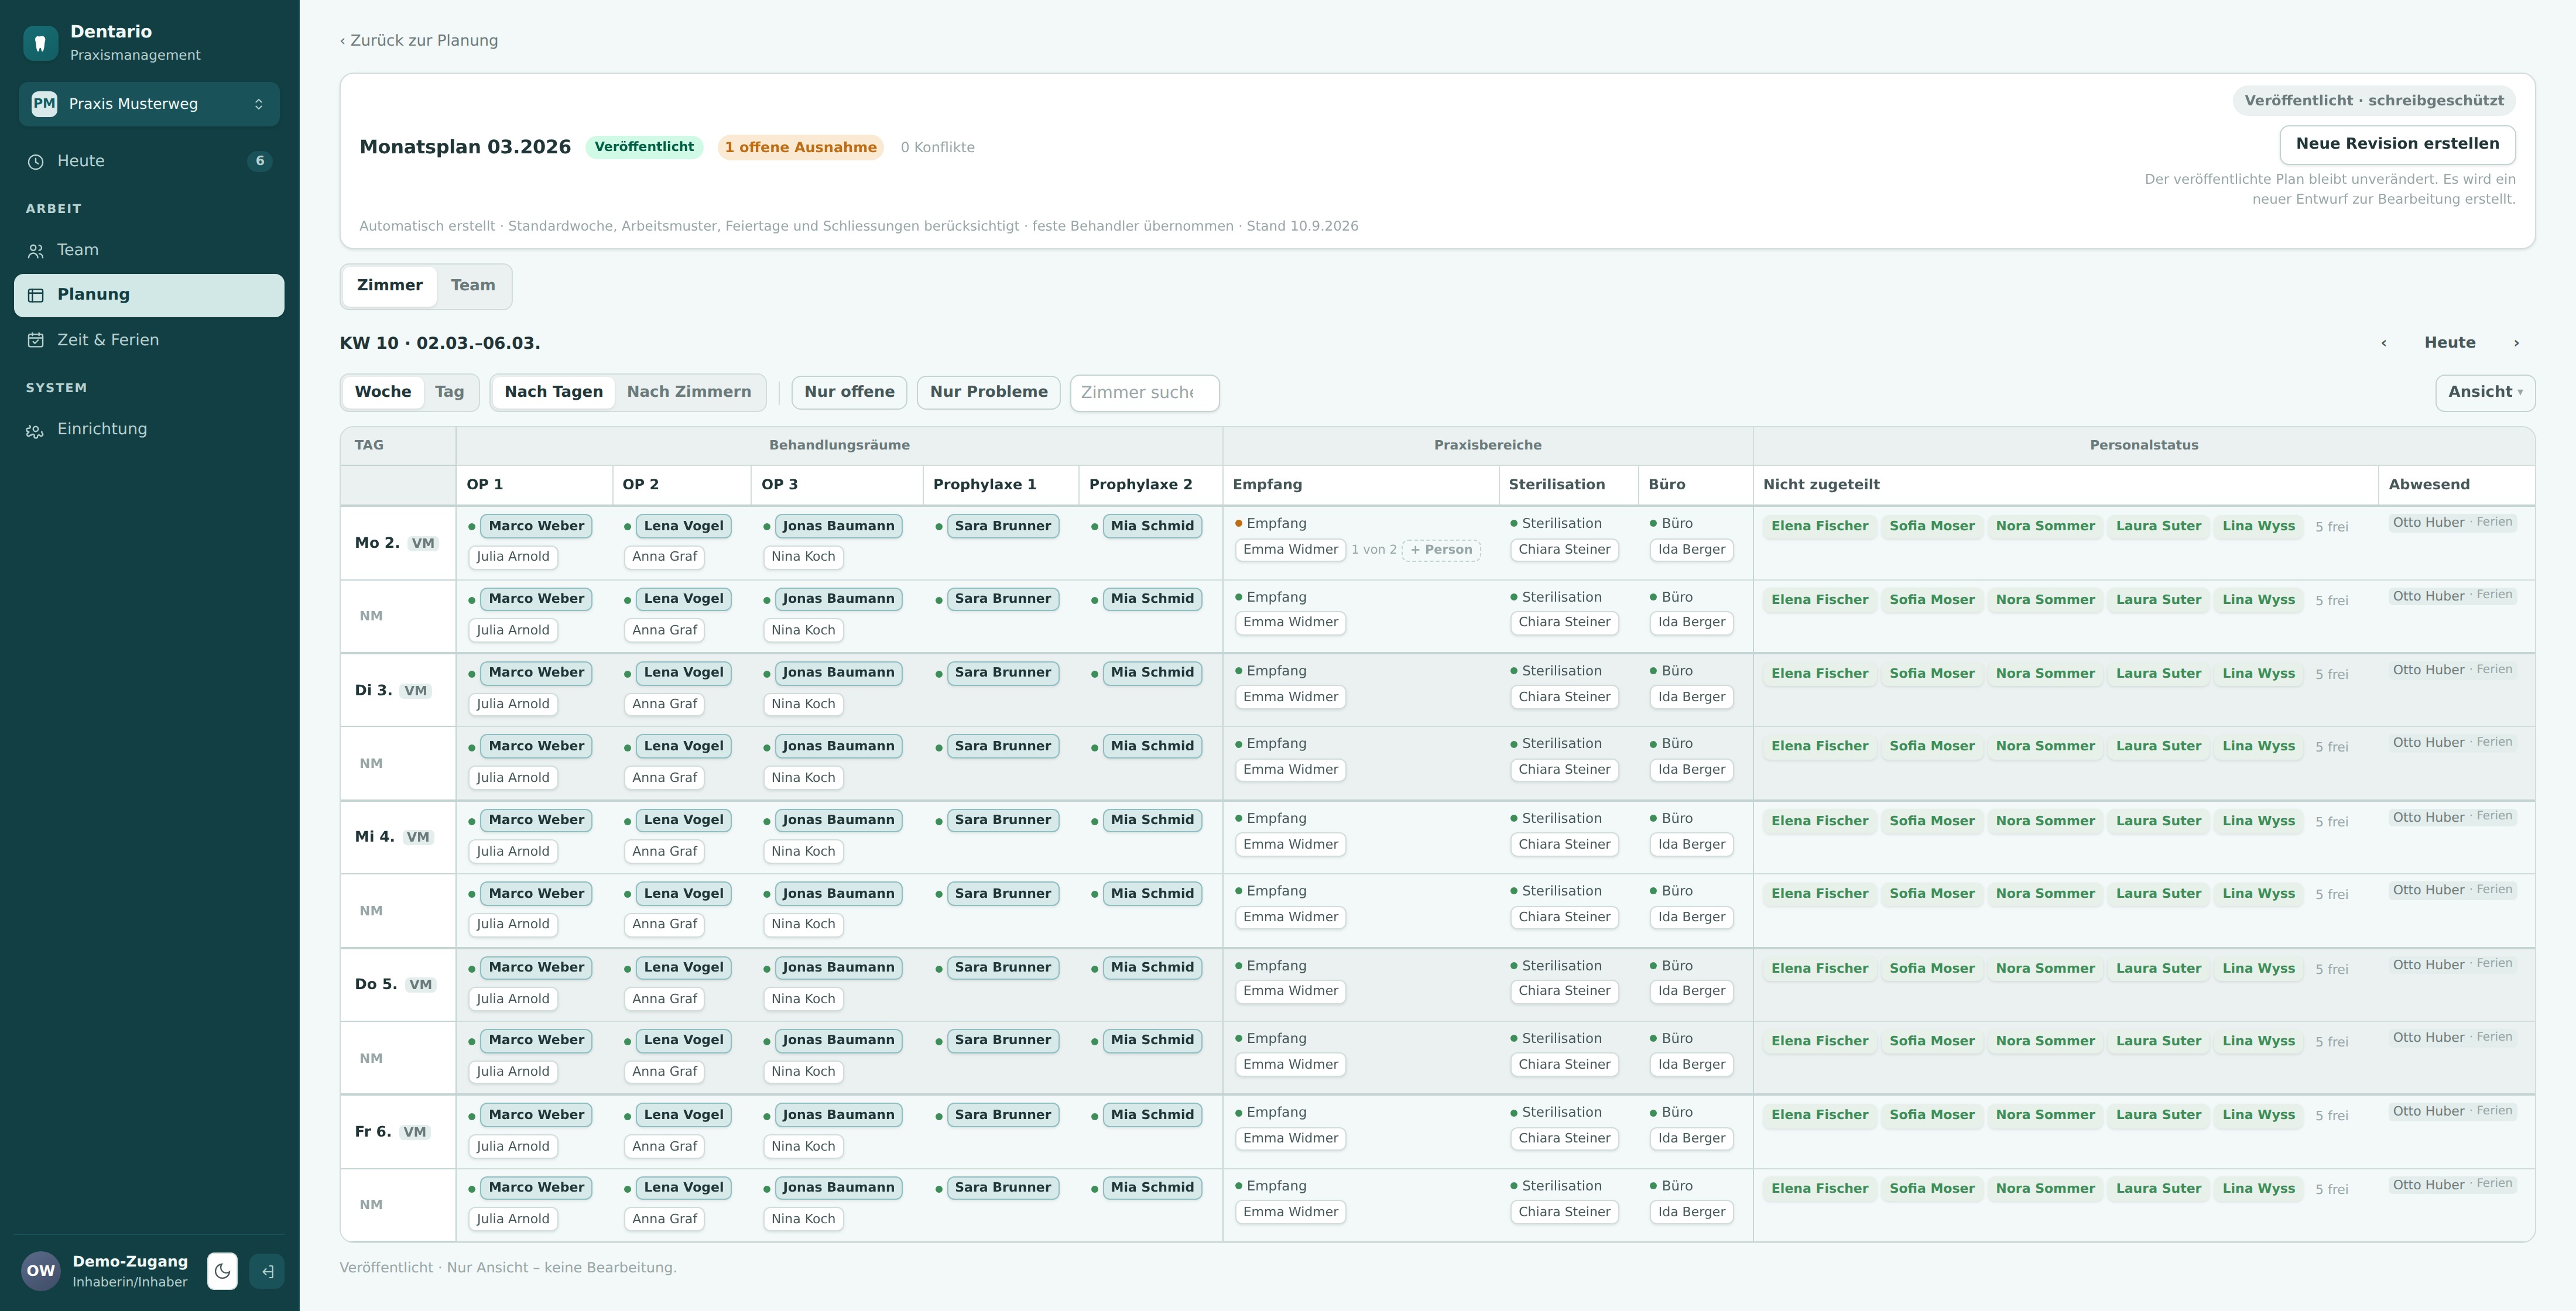The image size is (2576, 1311).
Task: Open Einrichtung via its settings icon
Action: pos(36,430)
